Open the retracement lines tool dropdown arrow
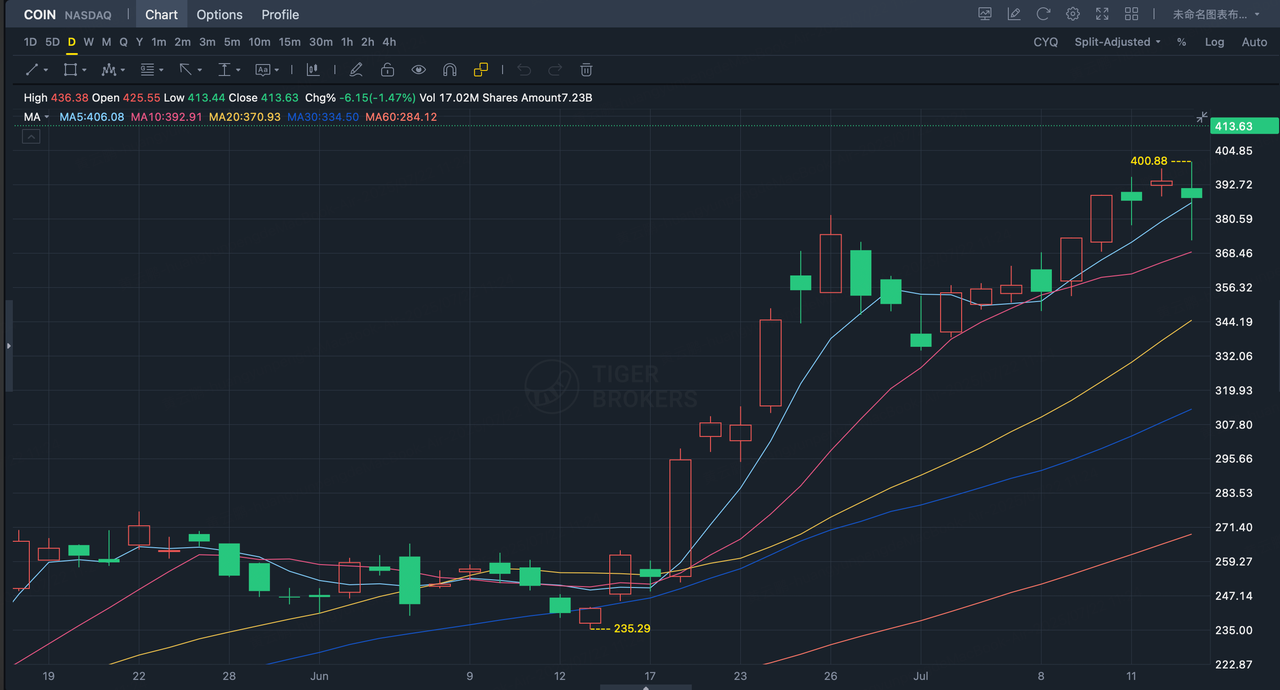Image resolution: width=1280 pixels, height=690 pixels. coord(161,70)
